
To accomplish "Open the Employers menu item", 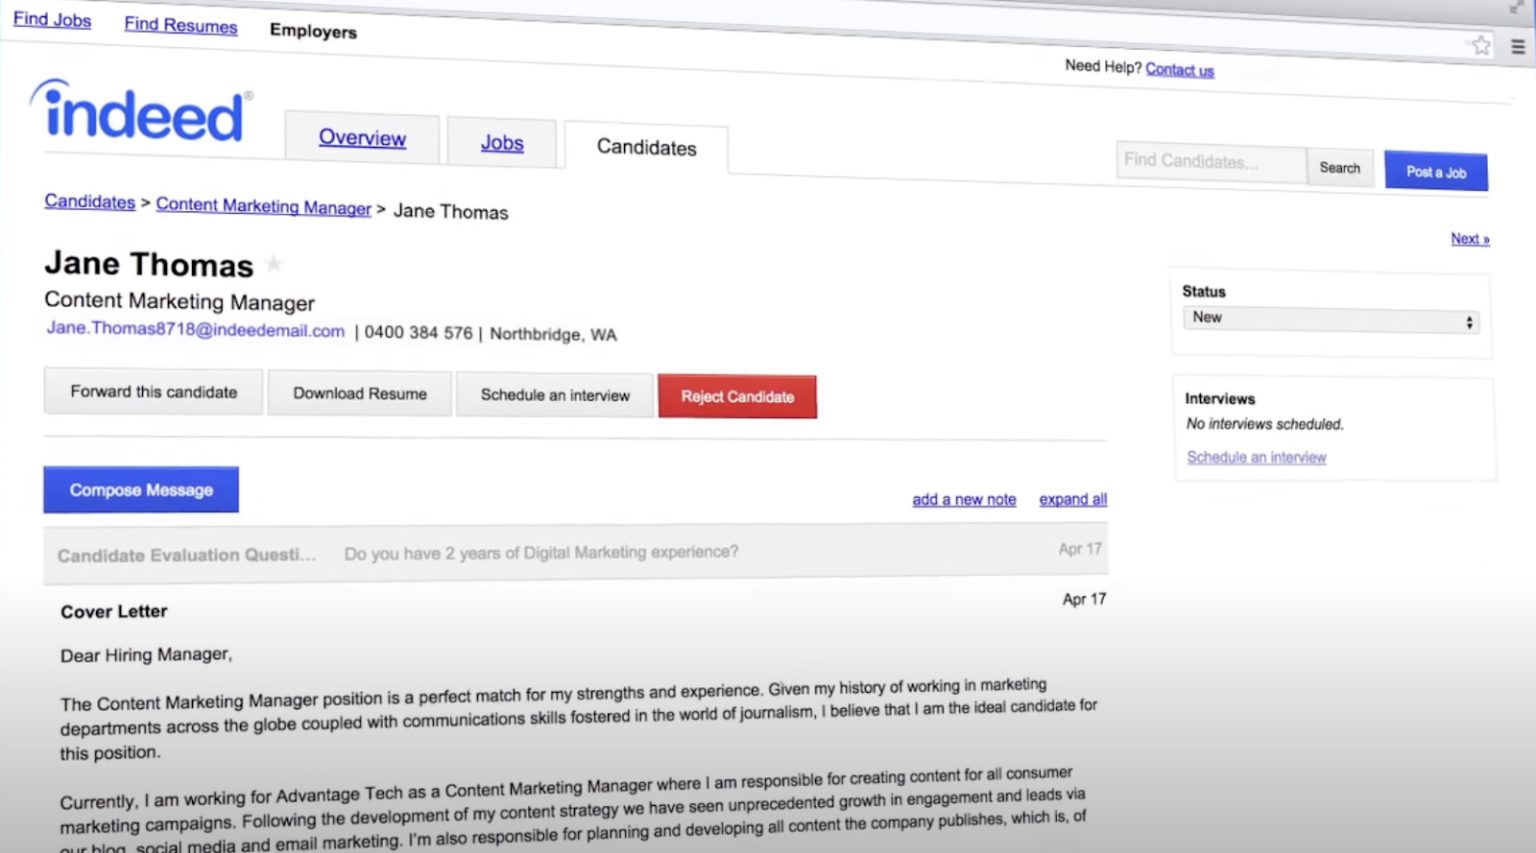I will (312, 31).
